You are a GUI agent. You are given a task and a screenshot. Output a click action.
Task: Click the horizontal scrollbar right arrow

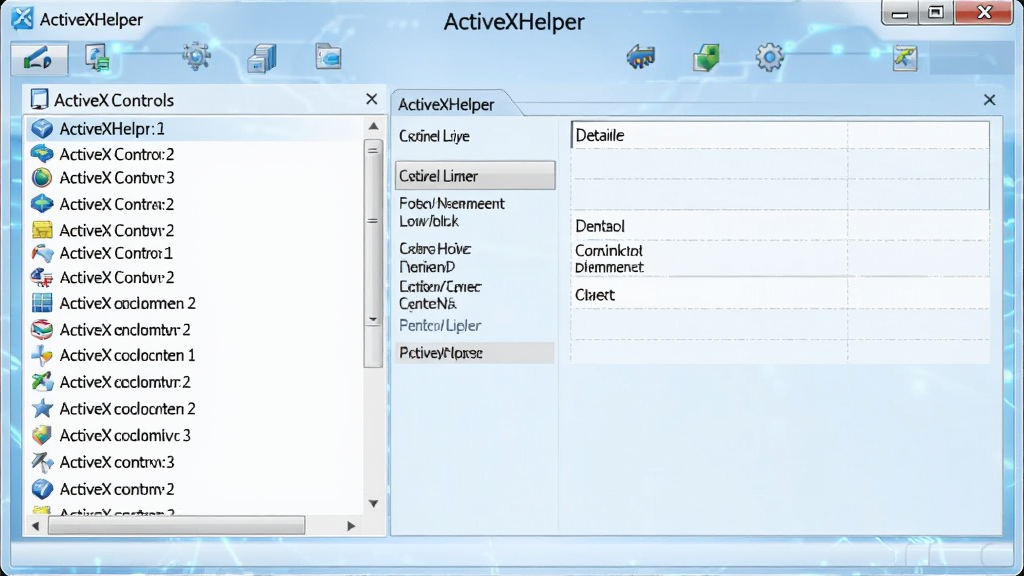click(351, 526)
